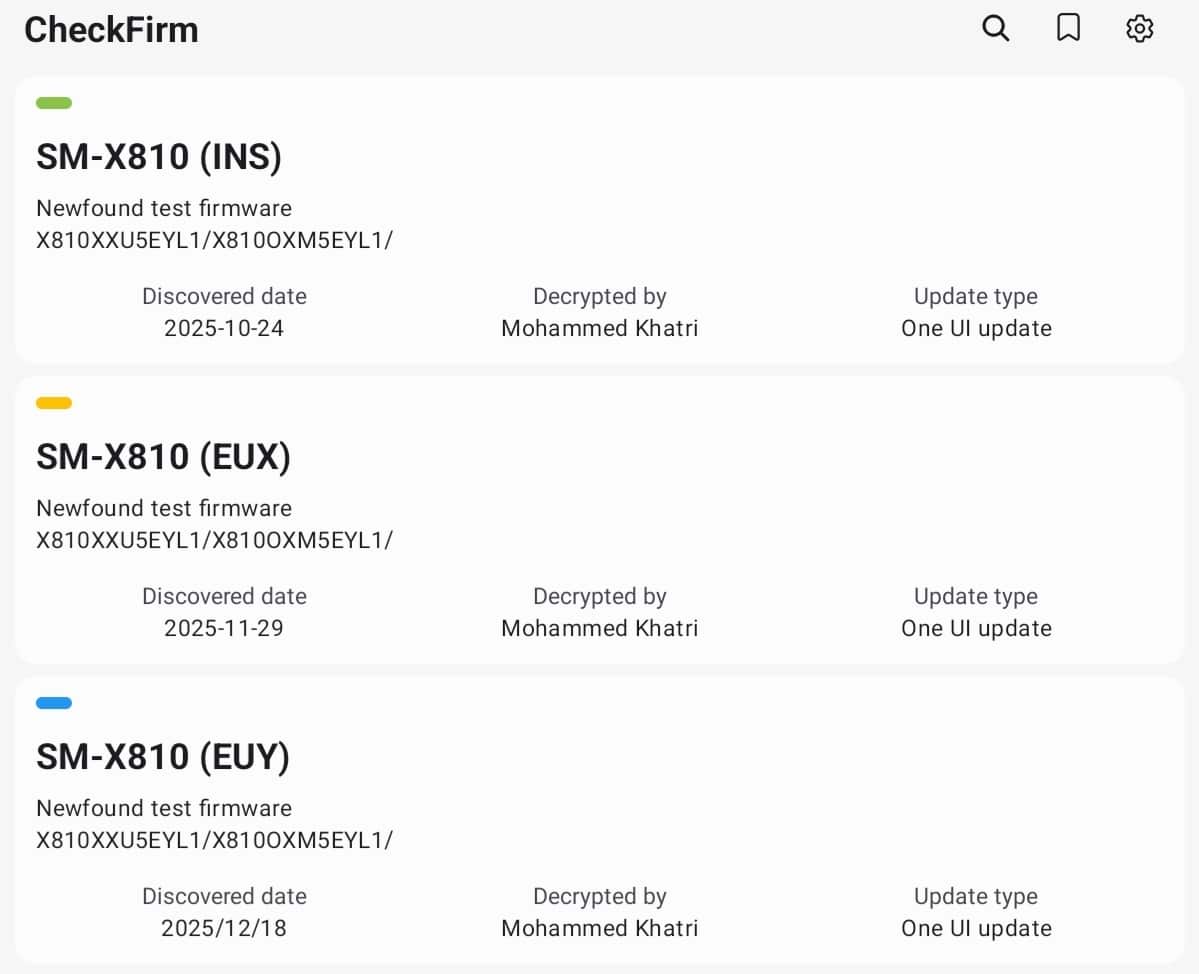
Task: Click the CheckFirm app title
Action: pos(111,30)
